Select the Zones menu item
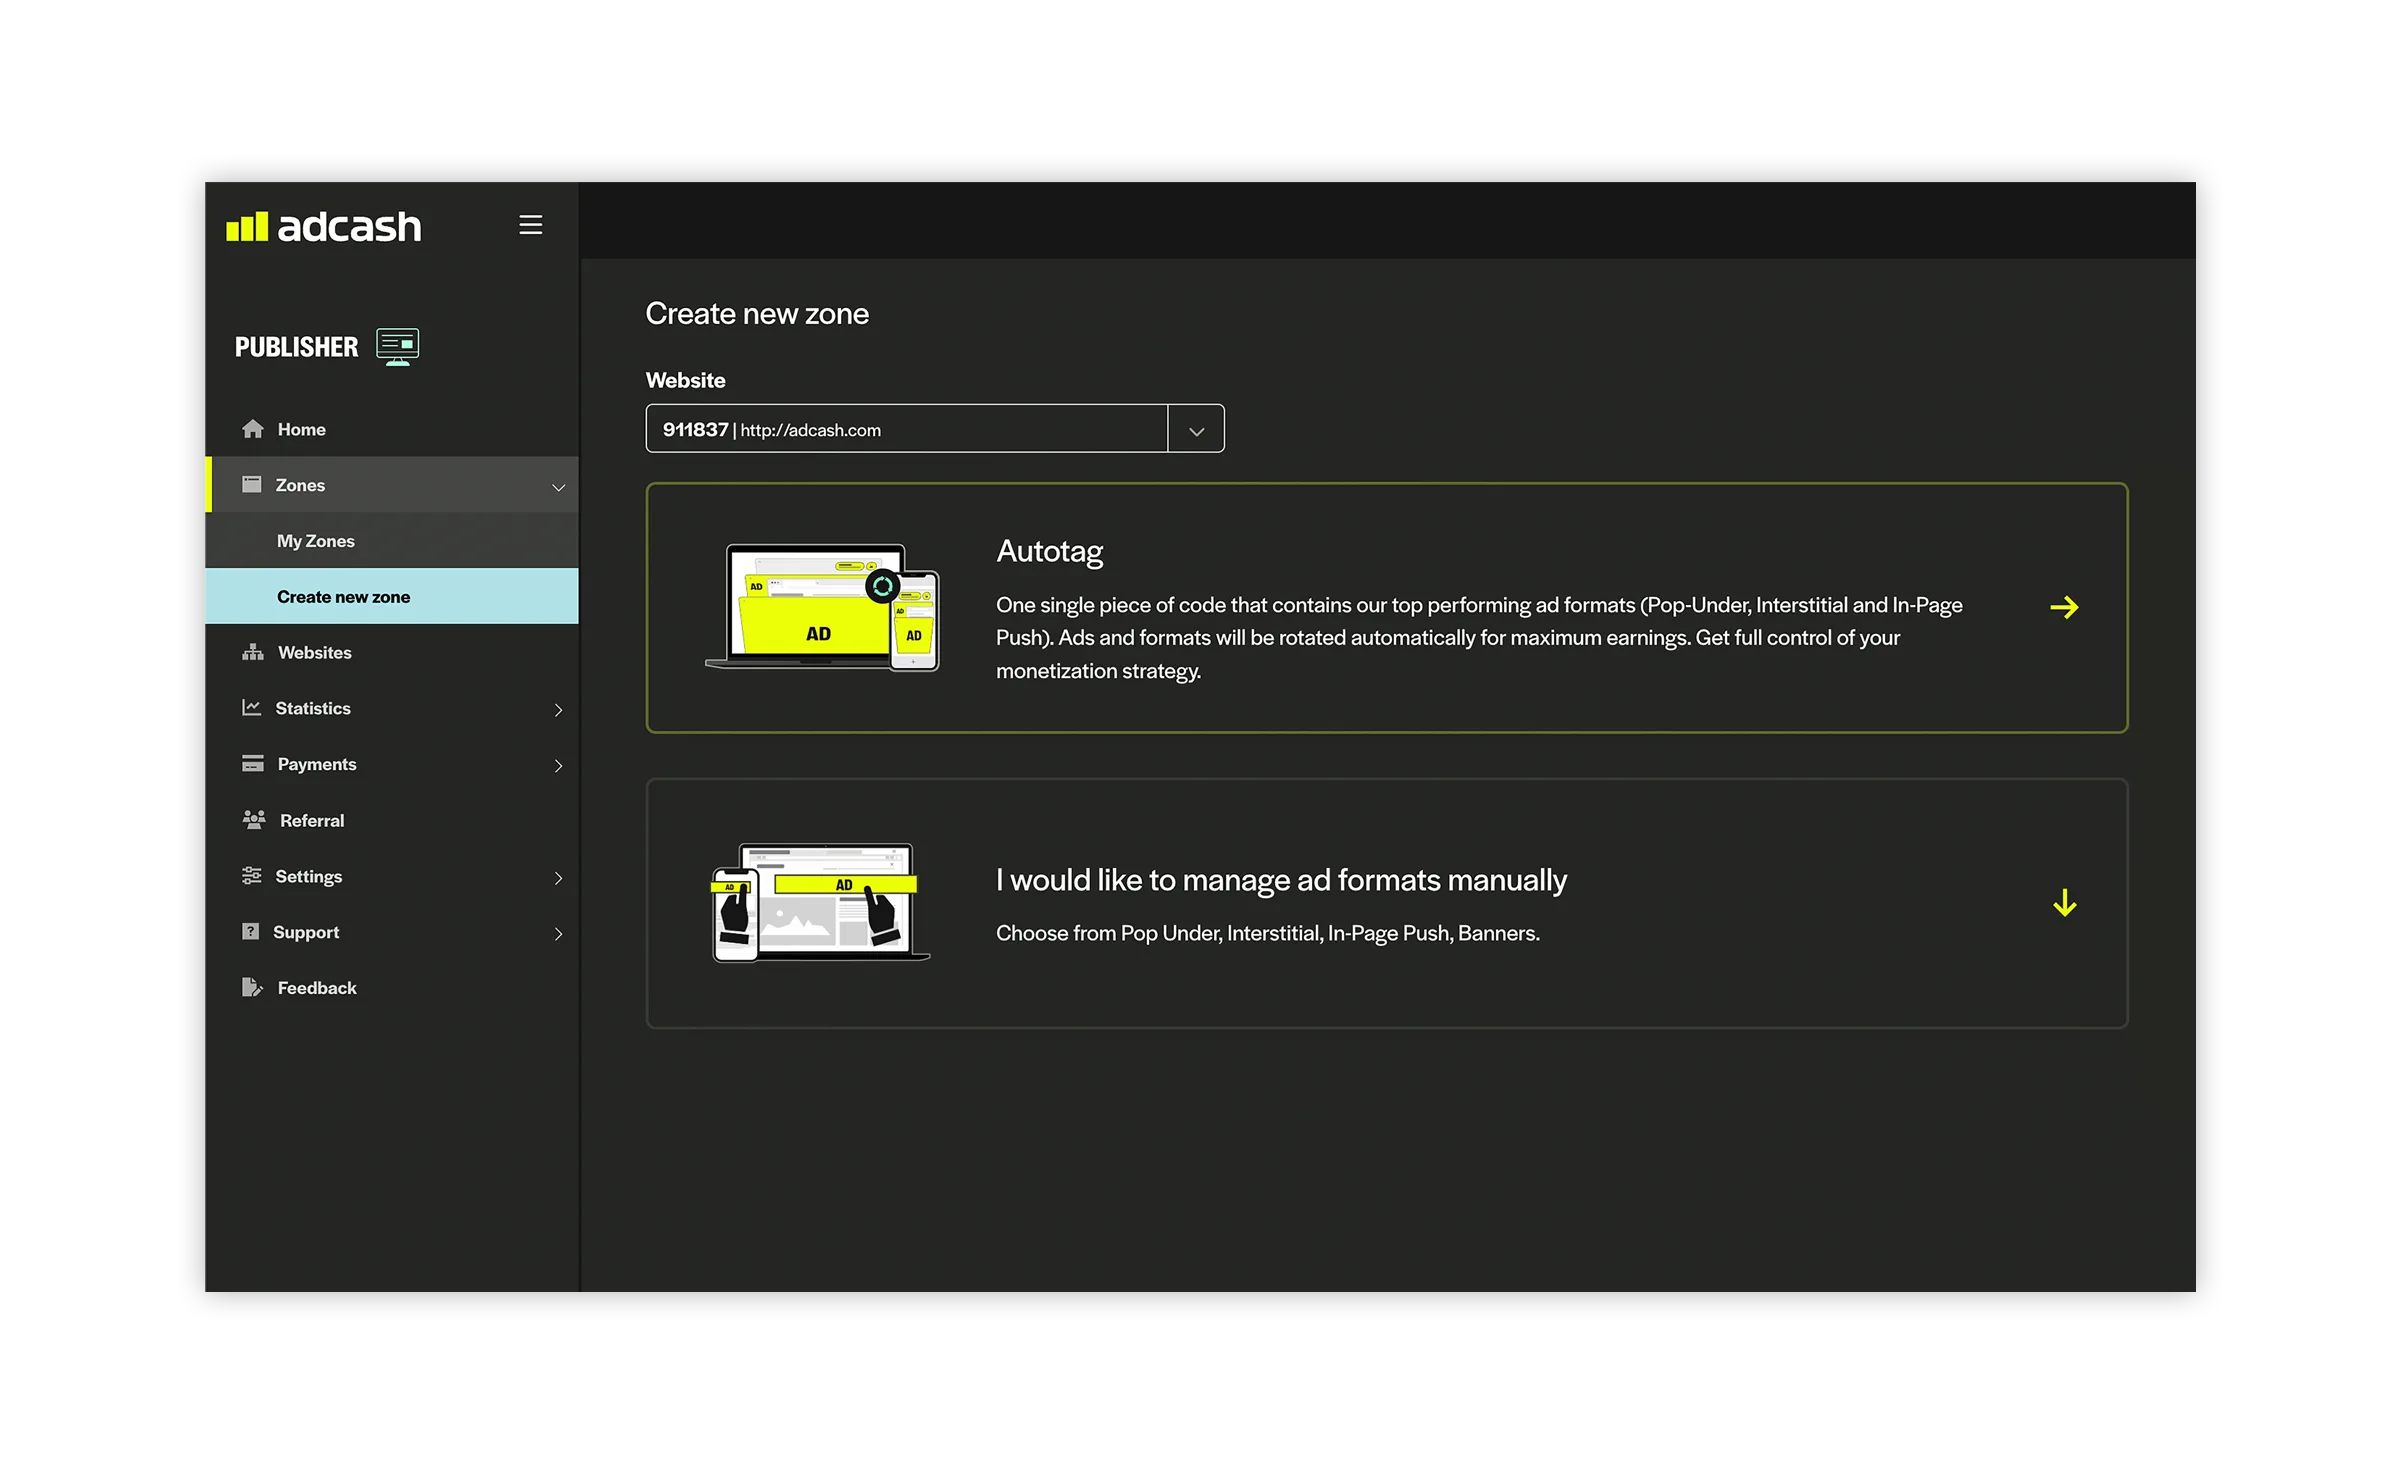Viewport: 2400px width, 1460px height. tap(392, 485)
